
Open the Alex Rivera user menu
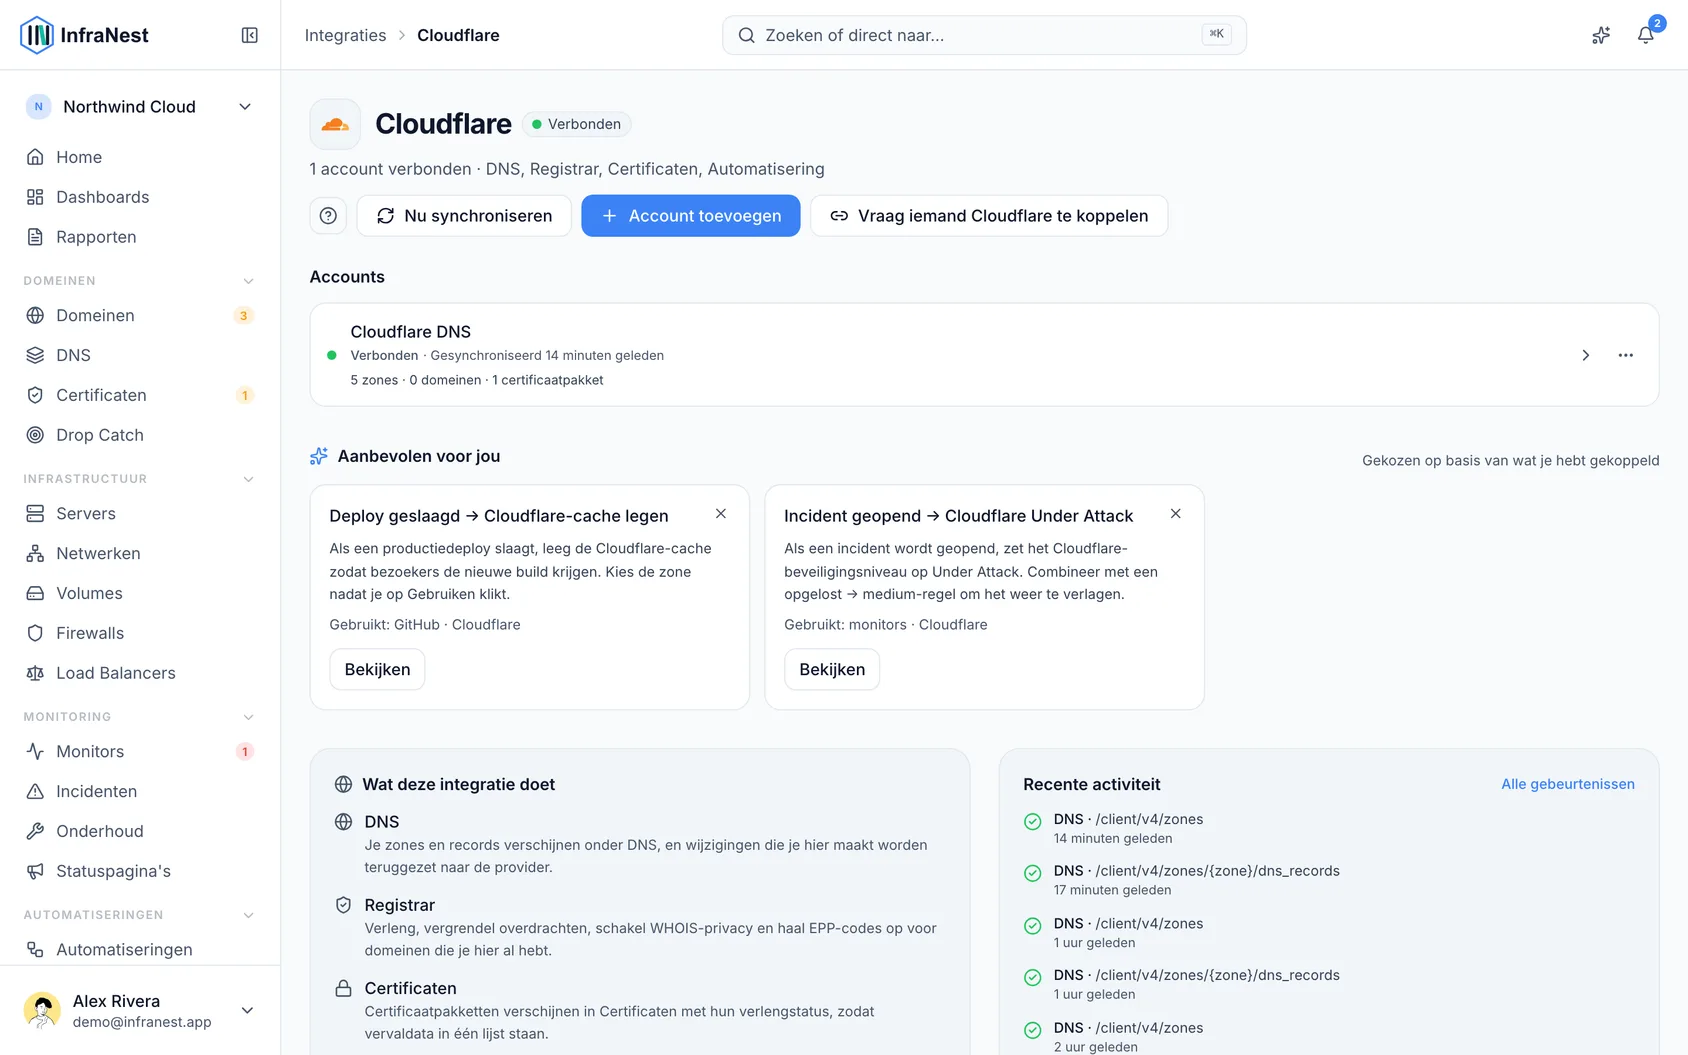140,1010
